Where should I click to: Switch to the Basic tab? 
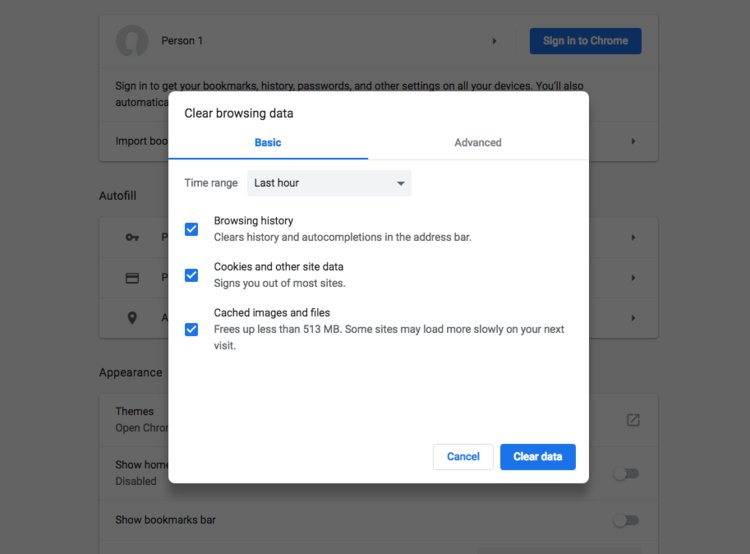click(268, 143)
